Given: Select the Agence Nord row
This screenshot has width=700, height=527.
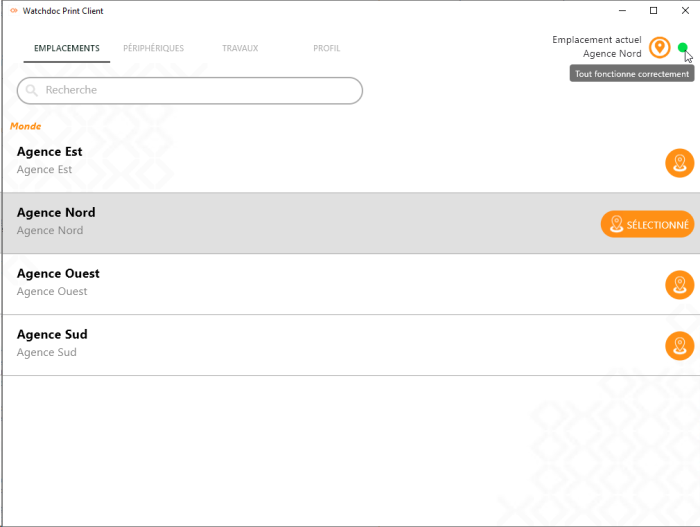Looking at the screenshot, I should click(300, 223).
